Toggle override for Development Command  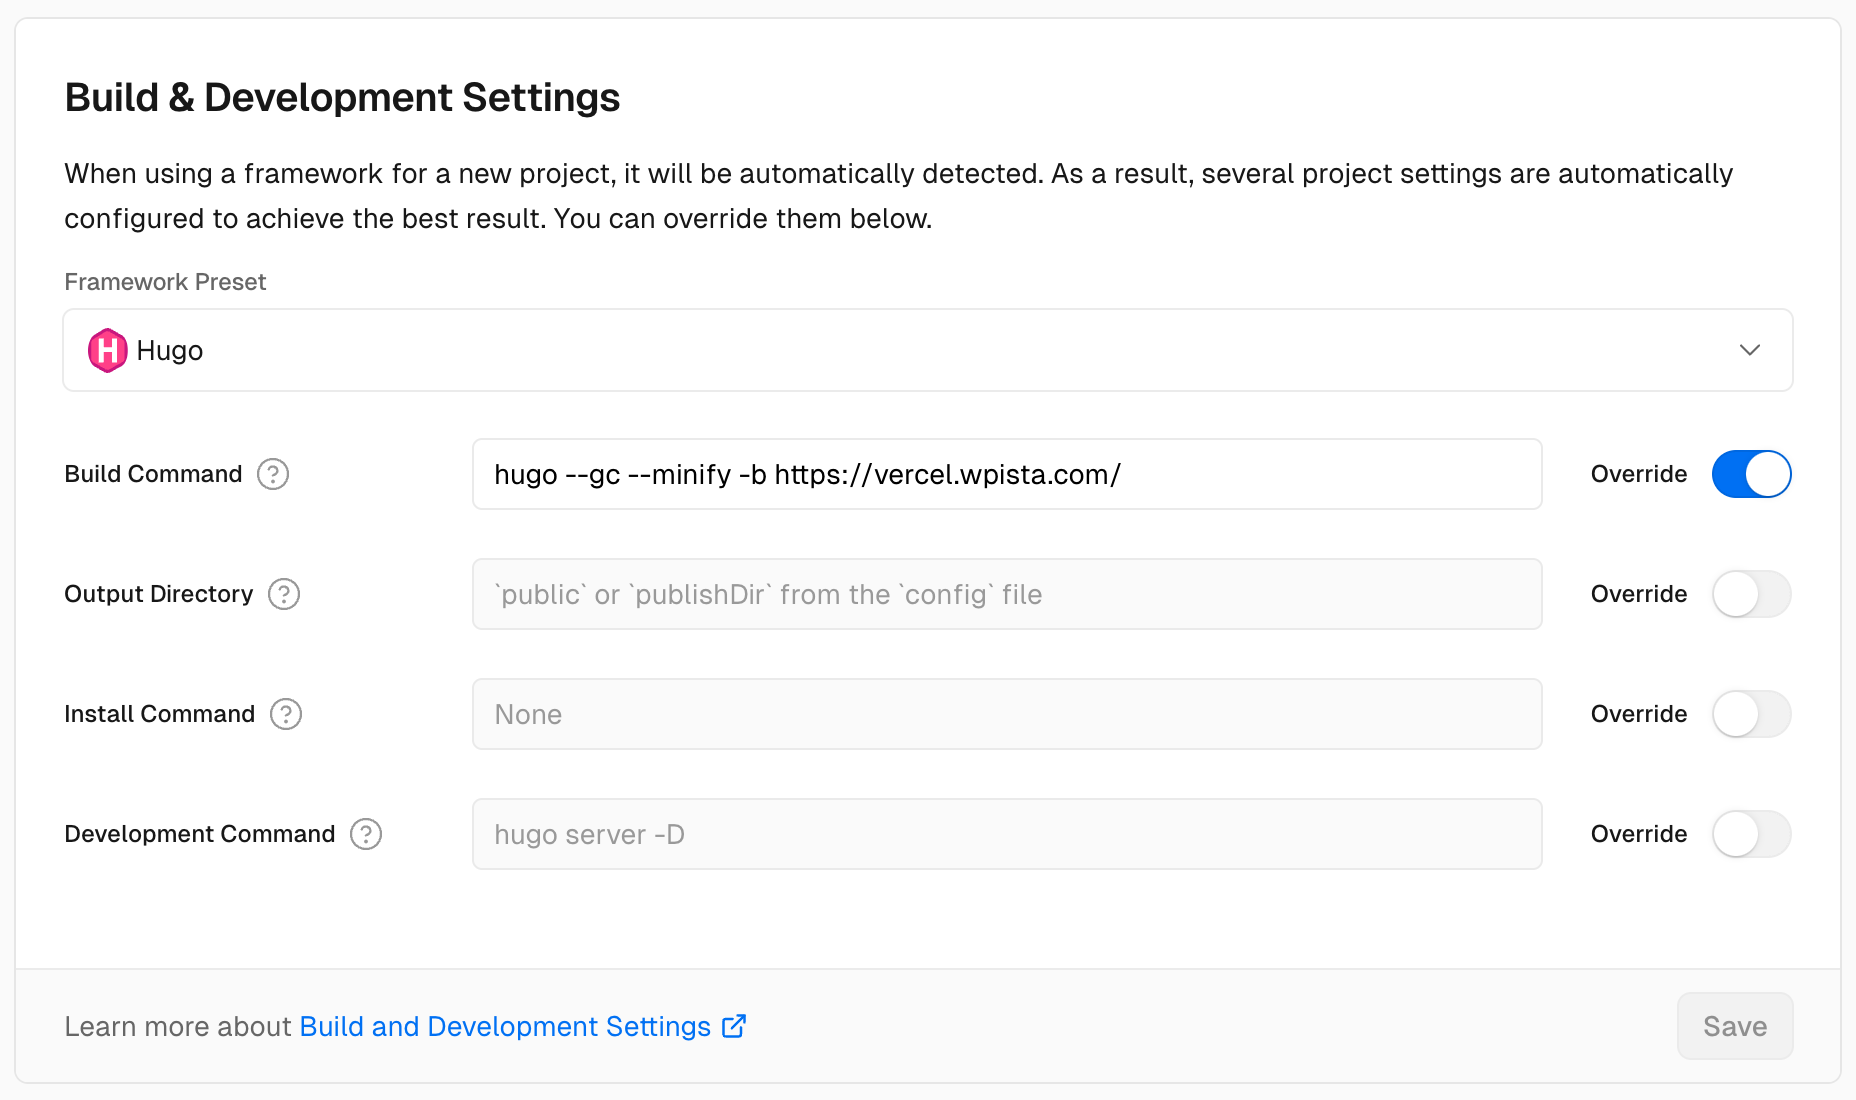coord(1751,834)
